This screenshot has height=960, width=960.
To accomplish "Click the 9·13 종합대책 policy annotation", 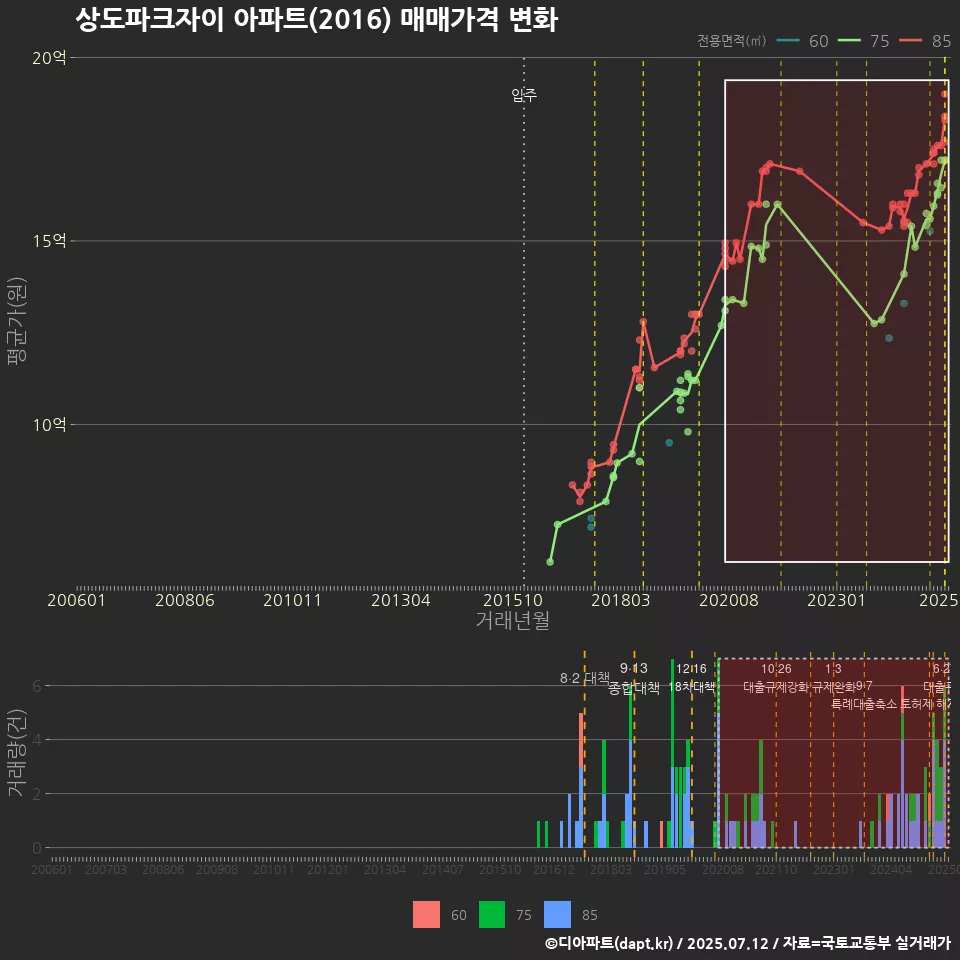I will [634, 678].
